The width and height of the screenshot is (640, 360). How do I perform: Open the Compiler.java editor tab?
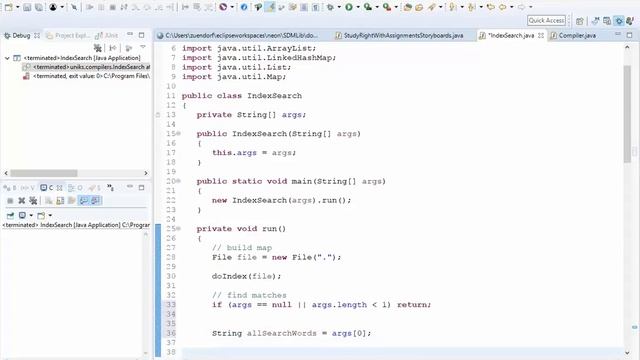pyautogui.click(x=573, y=36)
